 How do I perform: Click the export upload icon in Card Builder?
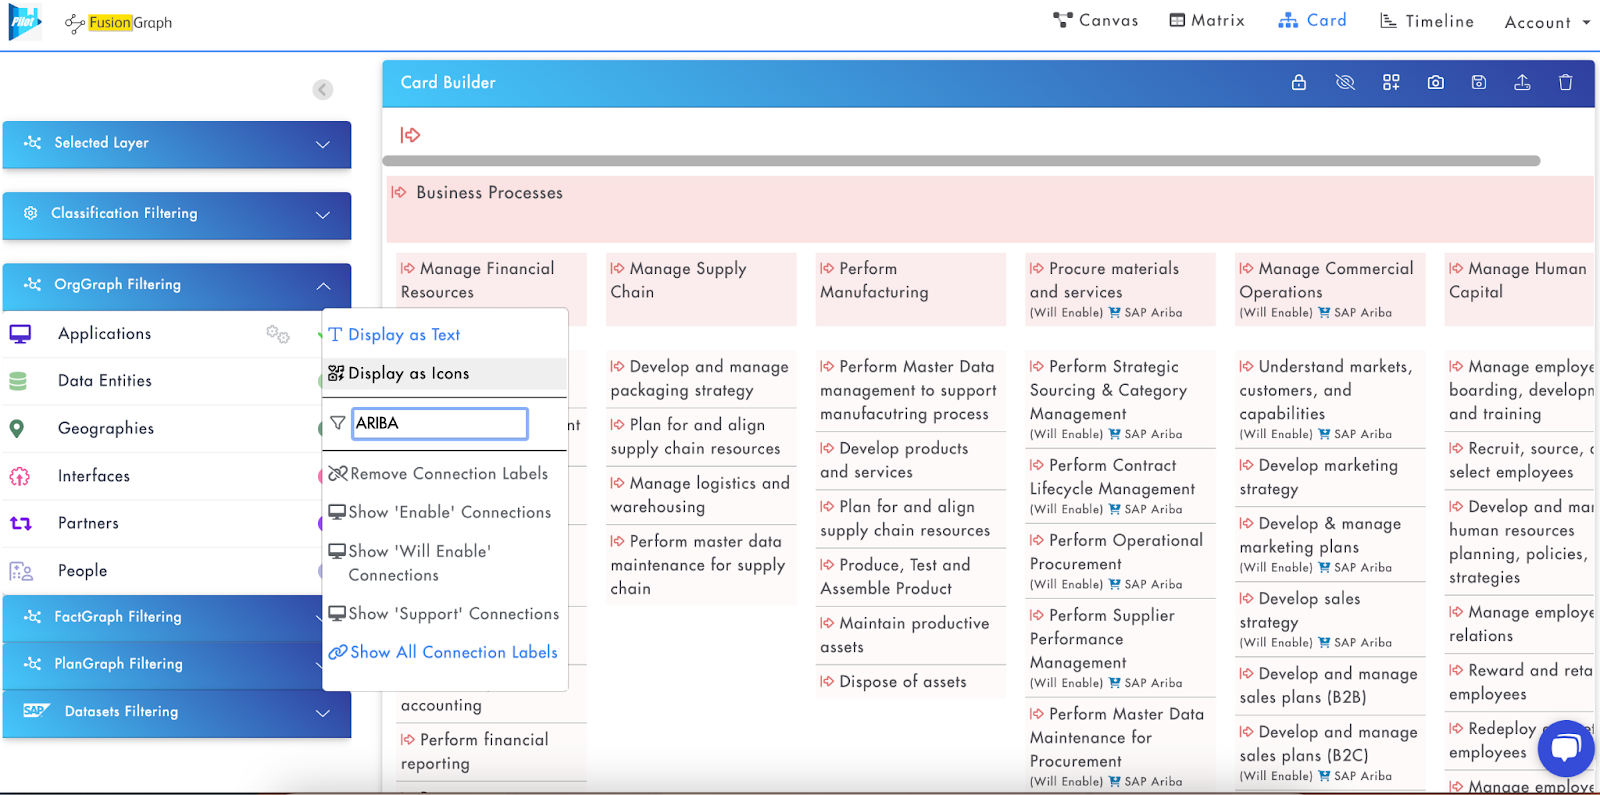click(1522, 83)
